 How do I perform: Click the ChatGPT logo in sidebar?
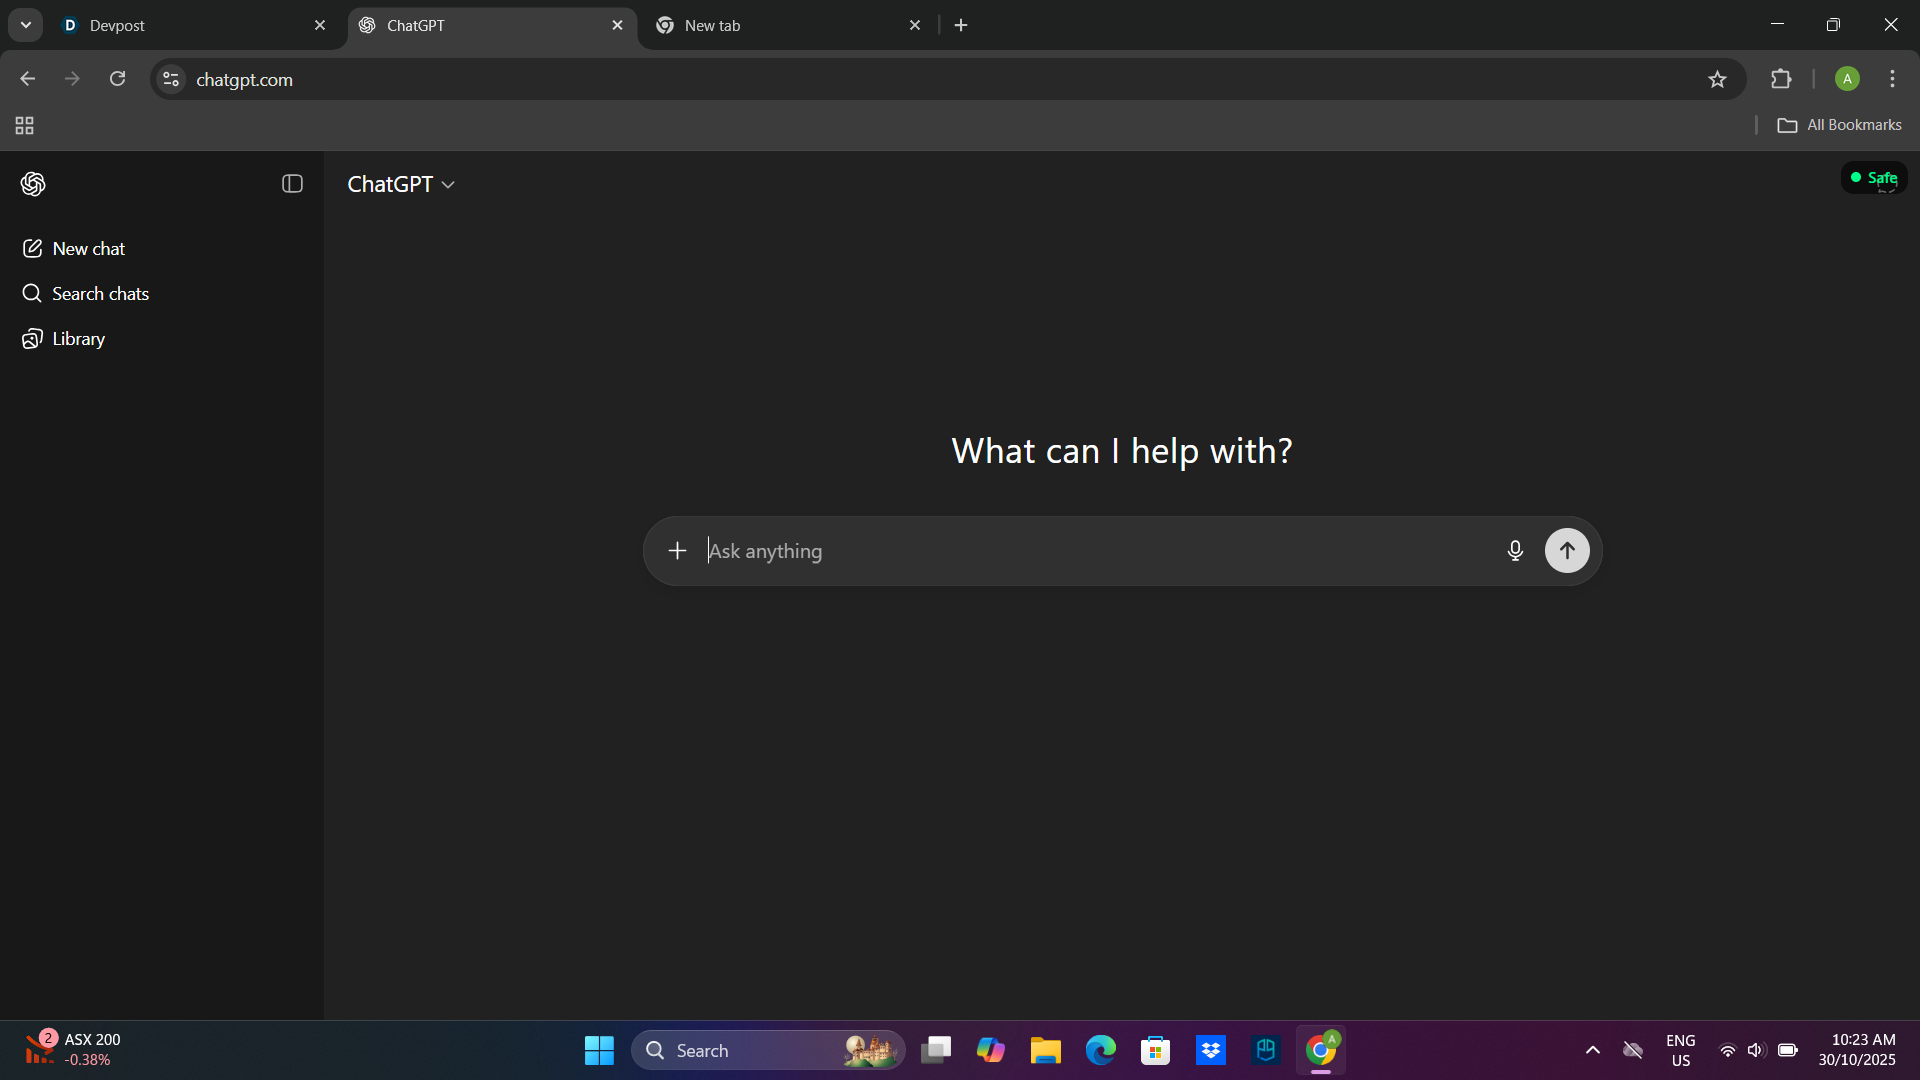click(33, 184)
